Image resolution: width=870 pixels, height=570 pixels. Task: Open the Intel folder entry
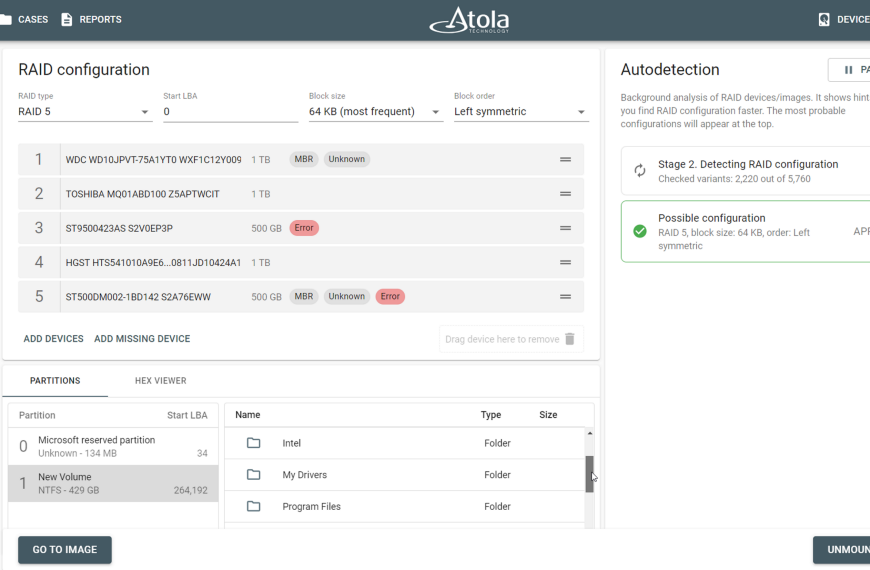(x=404, y=443)
